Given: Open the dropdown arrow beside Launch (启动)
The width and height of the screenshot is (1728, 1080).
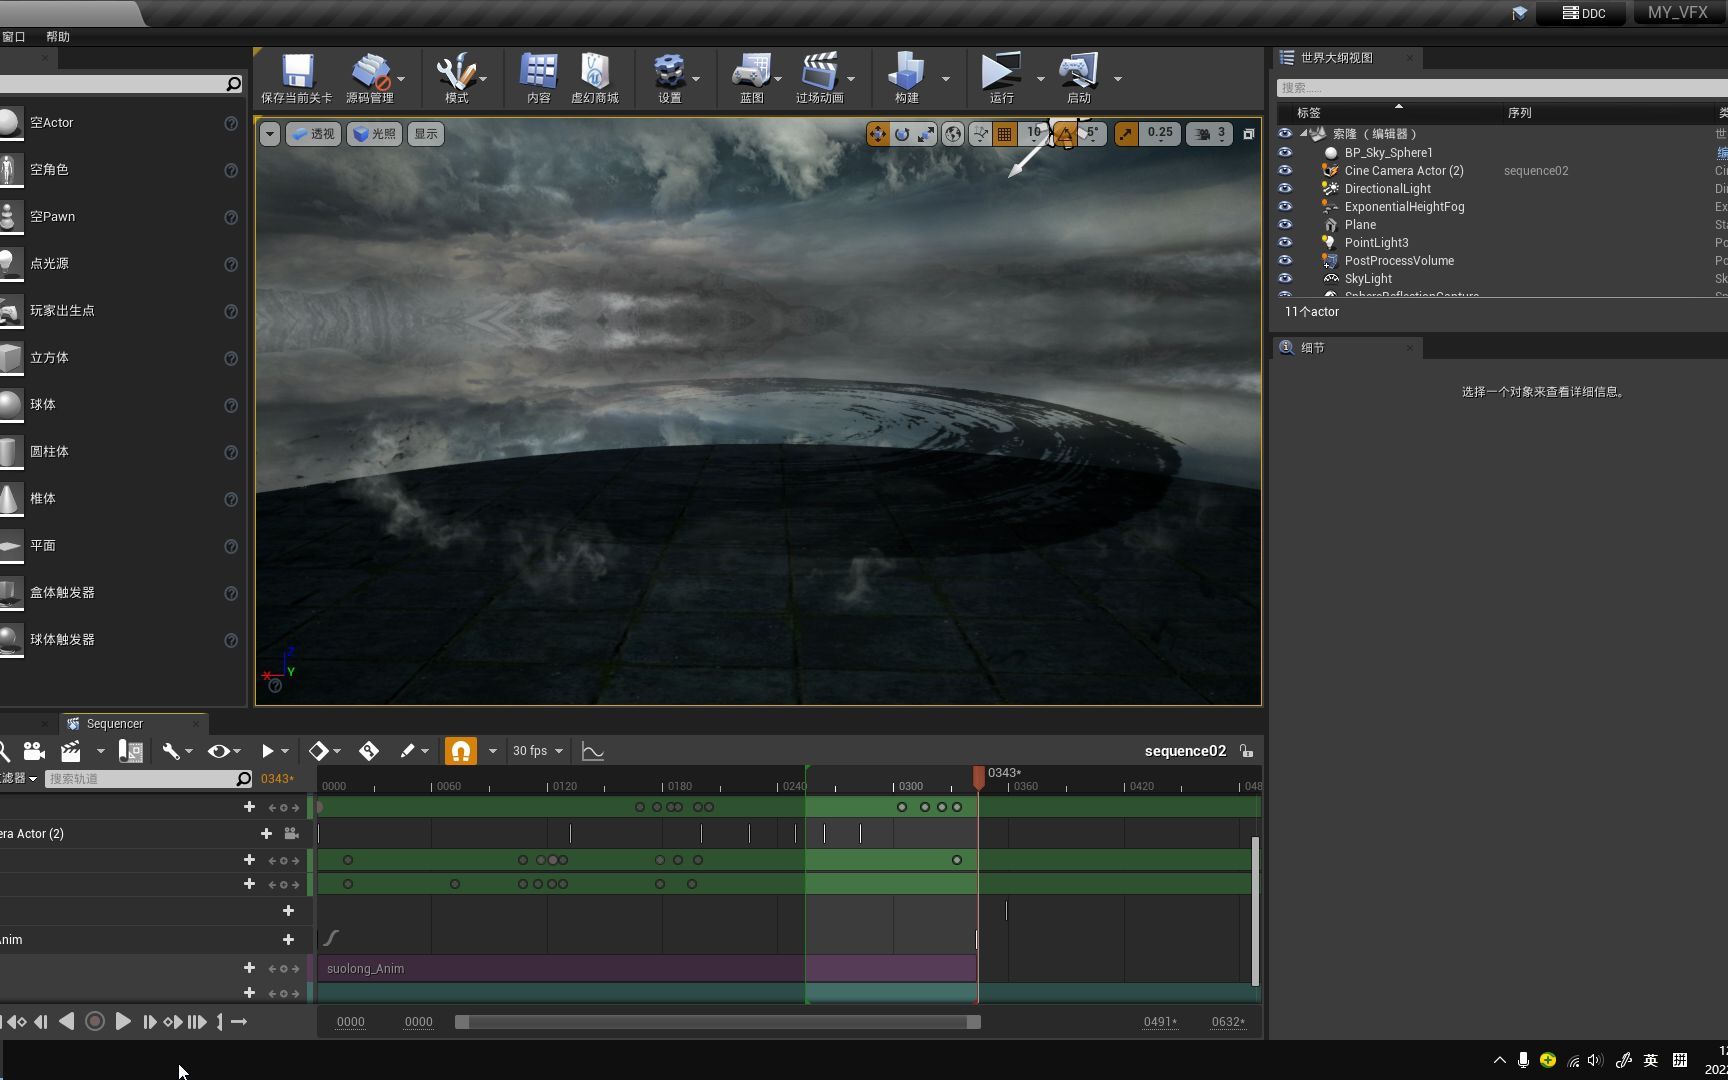Looking at the screenshot, I should coord(1118,78).
